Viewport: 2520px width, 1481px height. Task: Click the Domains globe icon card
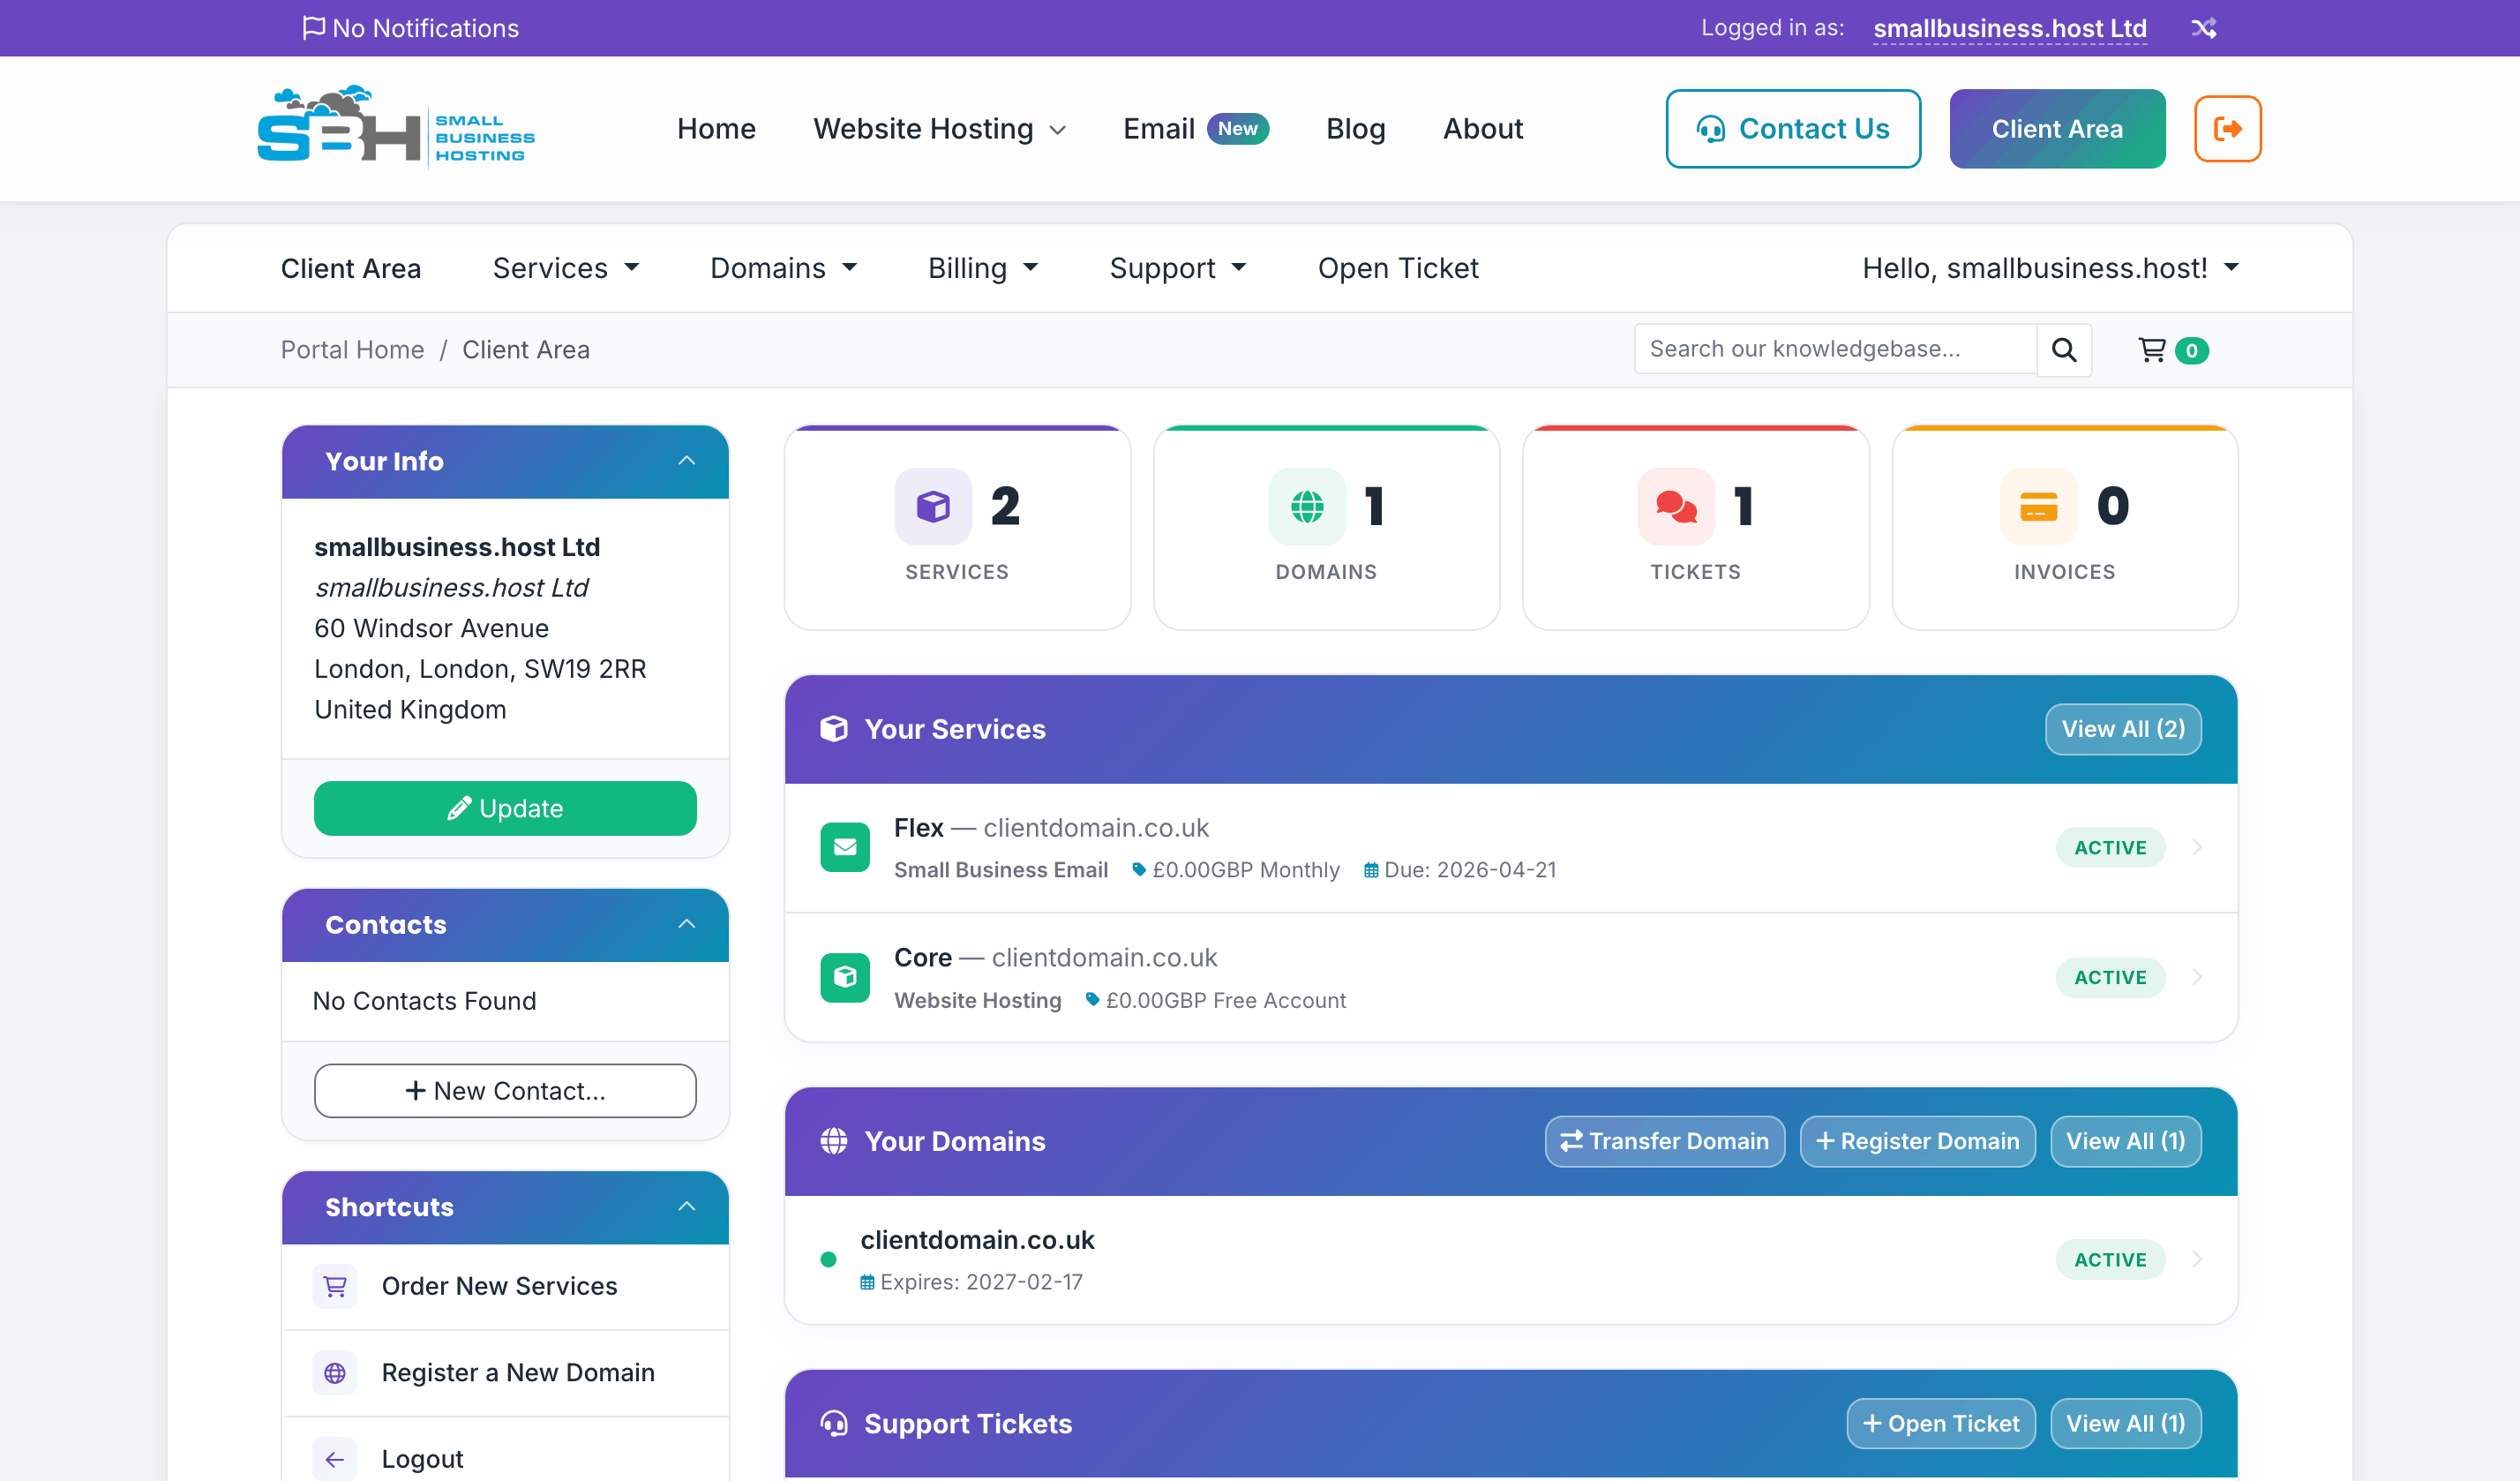[1307, 507]
